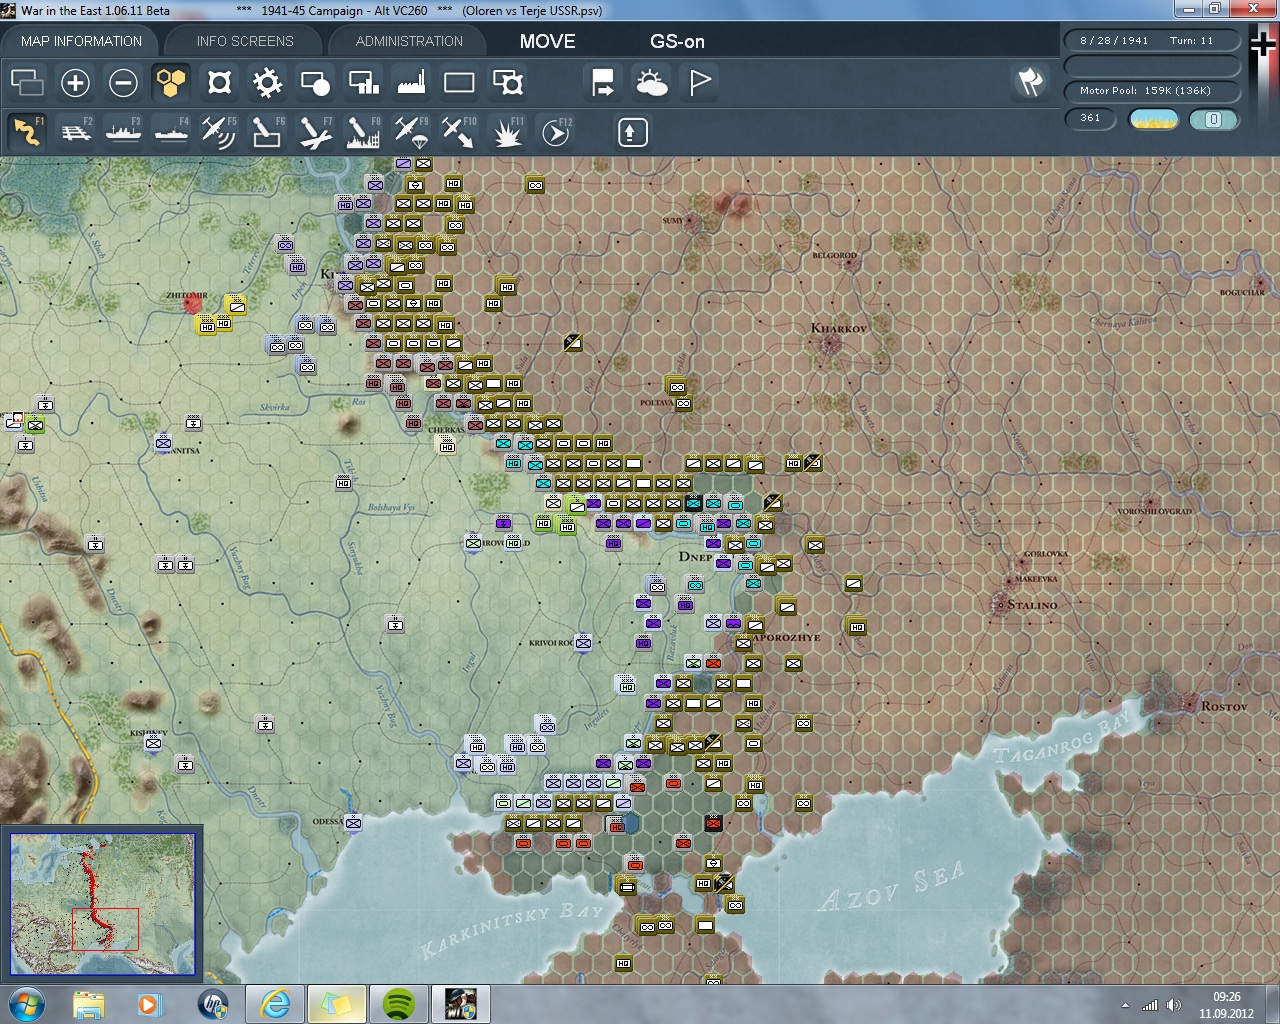1280x1024 pixels.
Task: Click the crossed white flags end-turn icon
Action: tap(1030, 83)
